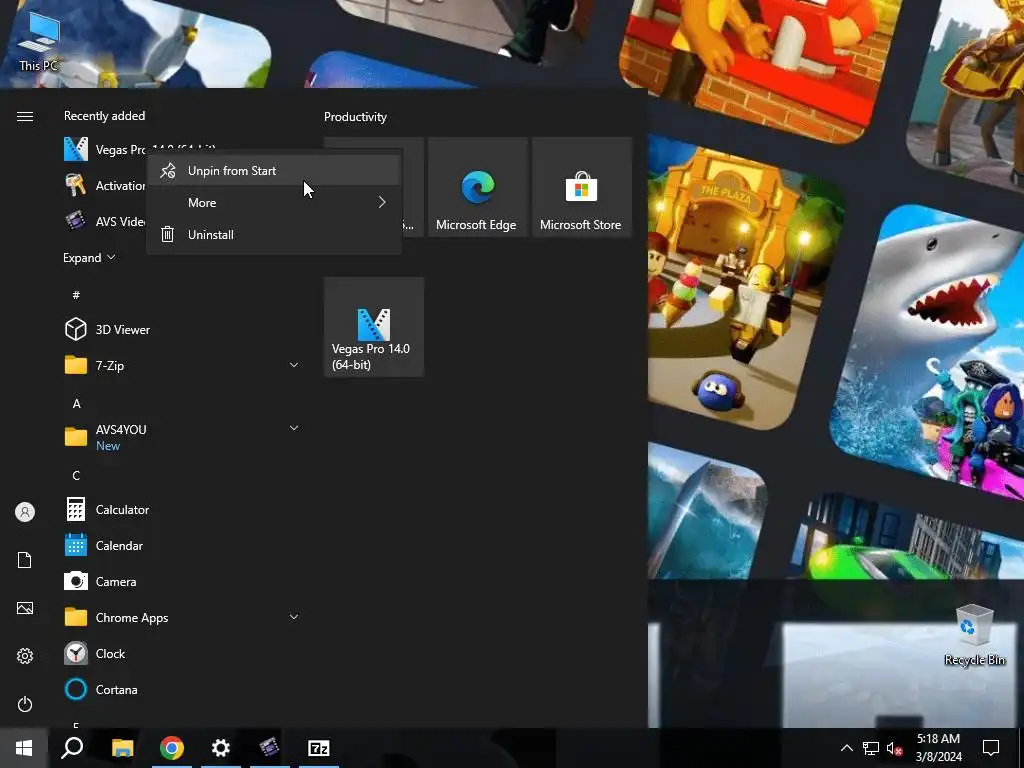Select Unpin from Start in context menu
1024x768 pixels.
[274, 170]
